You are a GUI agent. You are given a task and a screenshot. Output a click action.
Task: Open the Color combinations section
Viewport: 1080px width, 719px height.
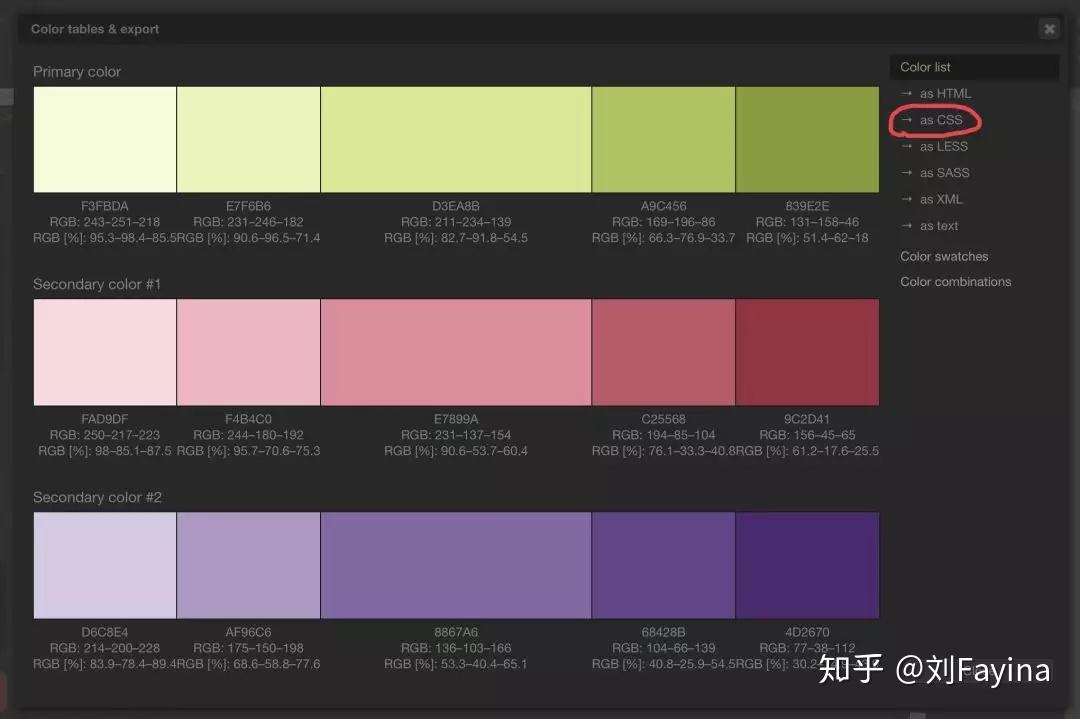point(955,281)
